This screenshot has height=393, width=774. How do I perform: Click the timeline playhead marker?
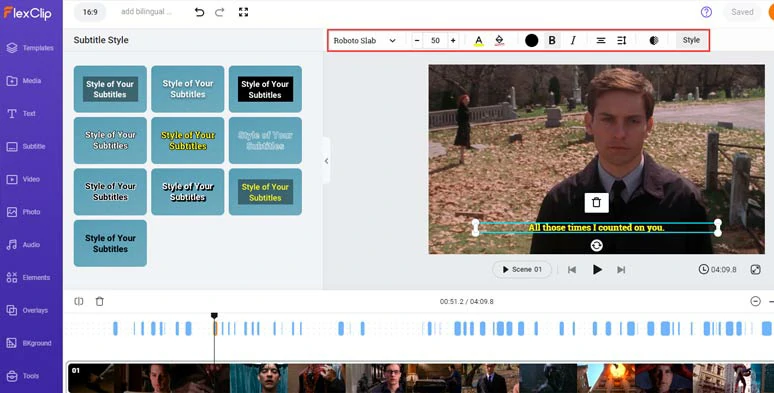(x=214, y=315)
